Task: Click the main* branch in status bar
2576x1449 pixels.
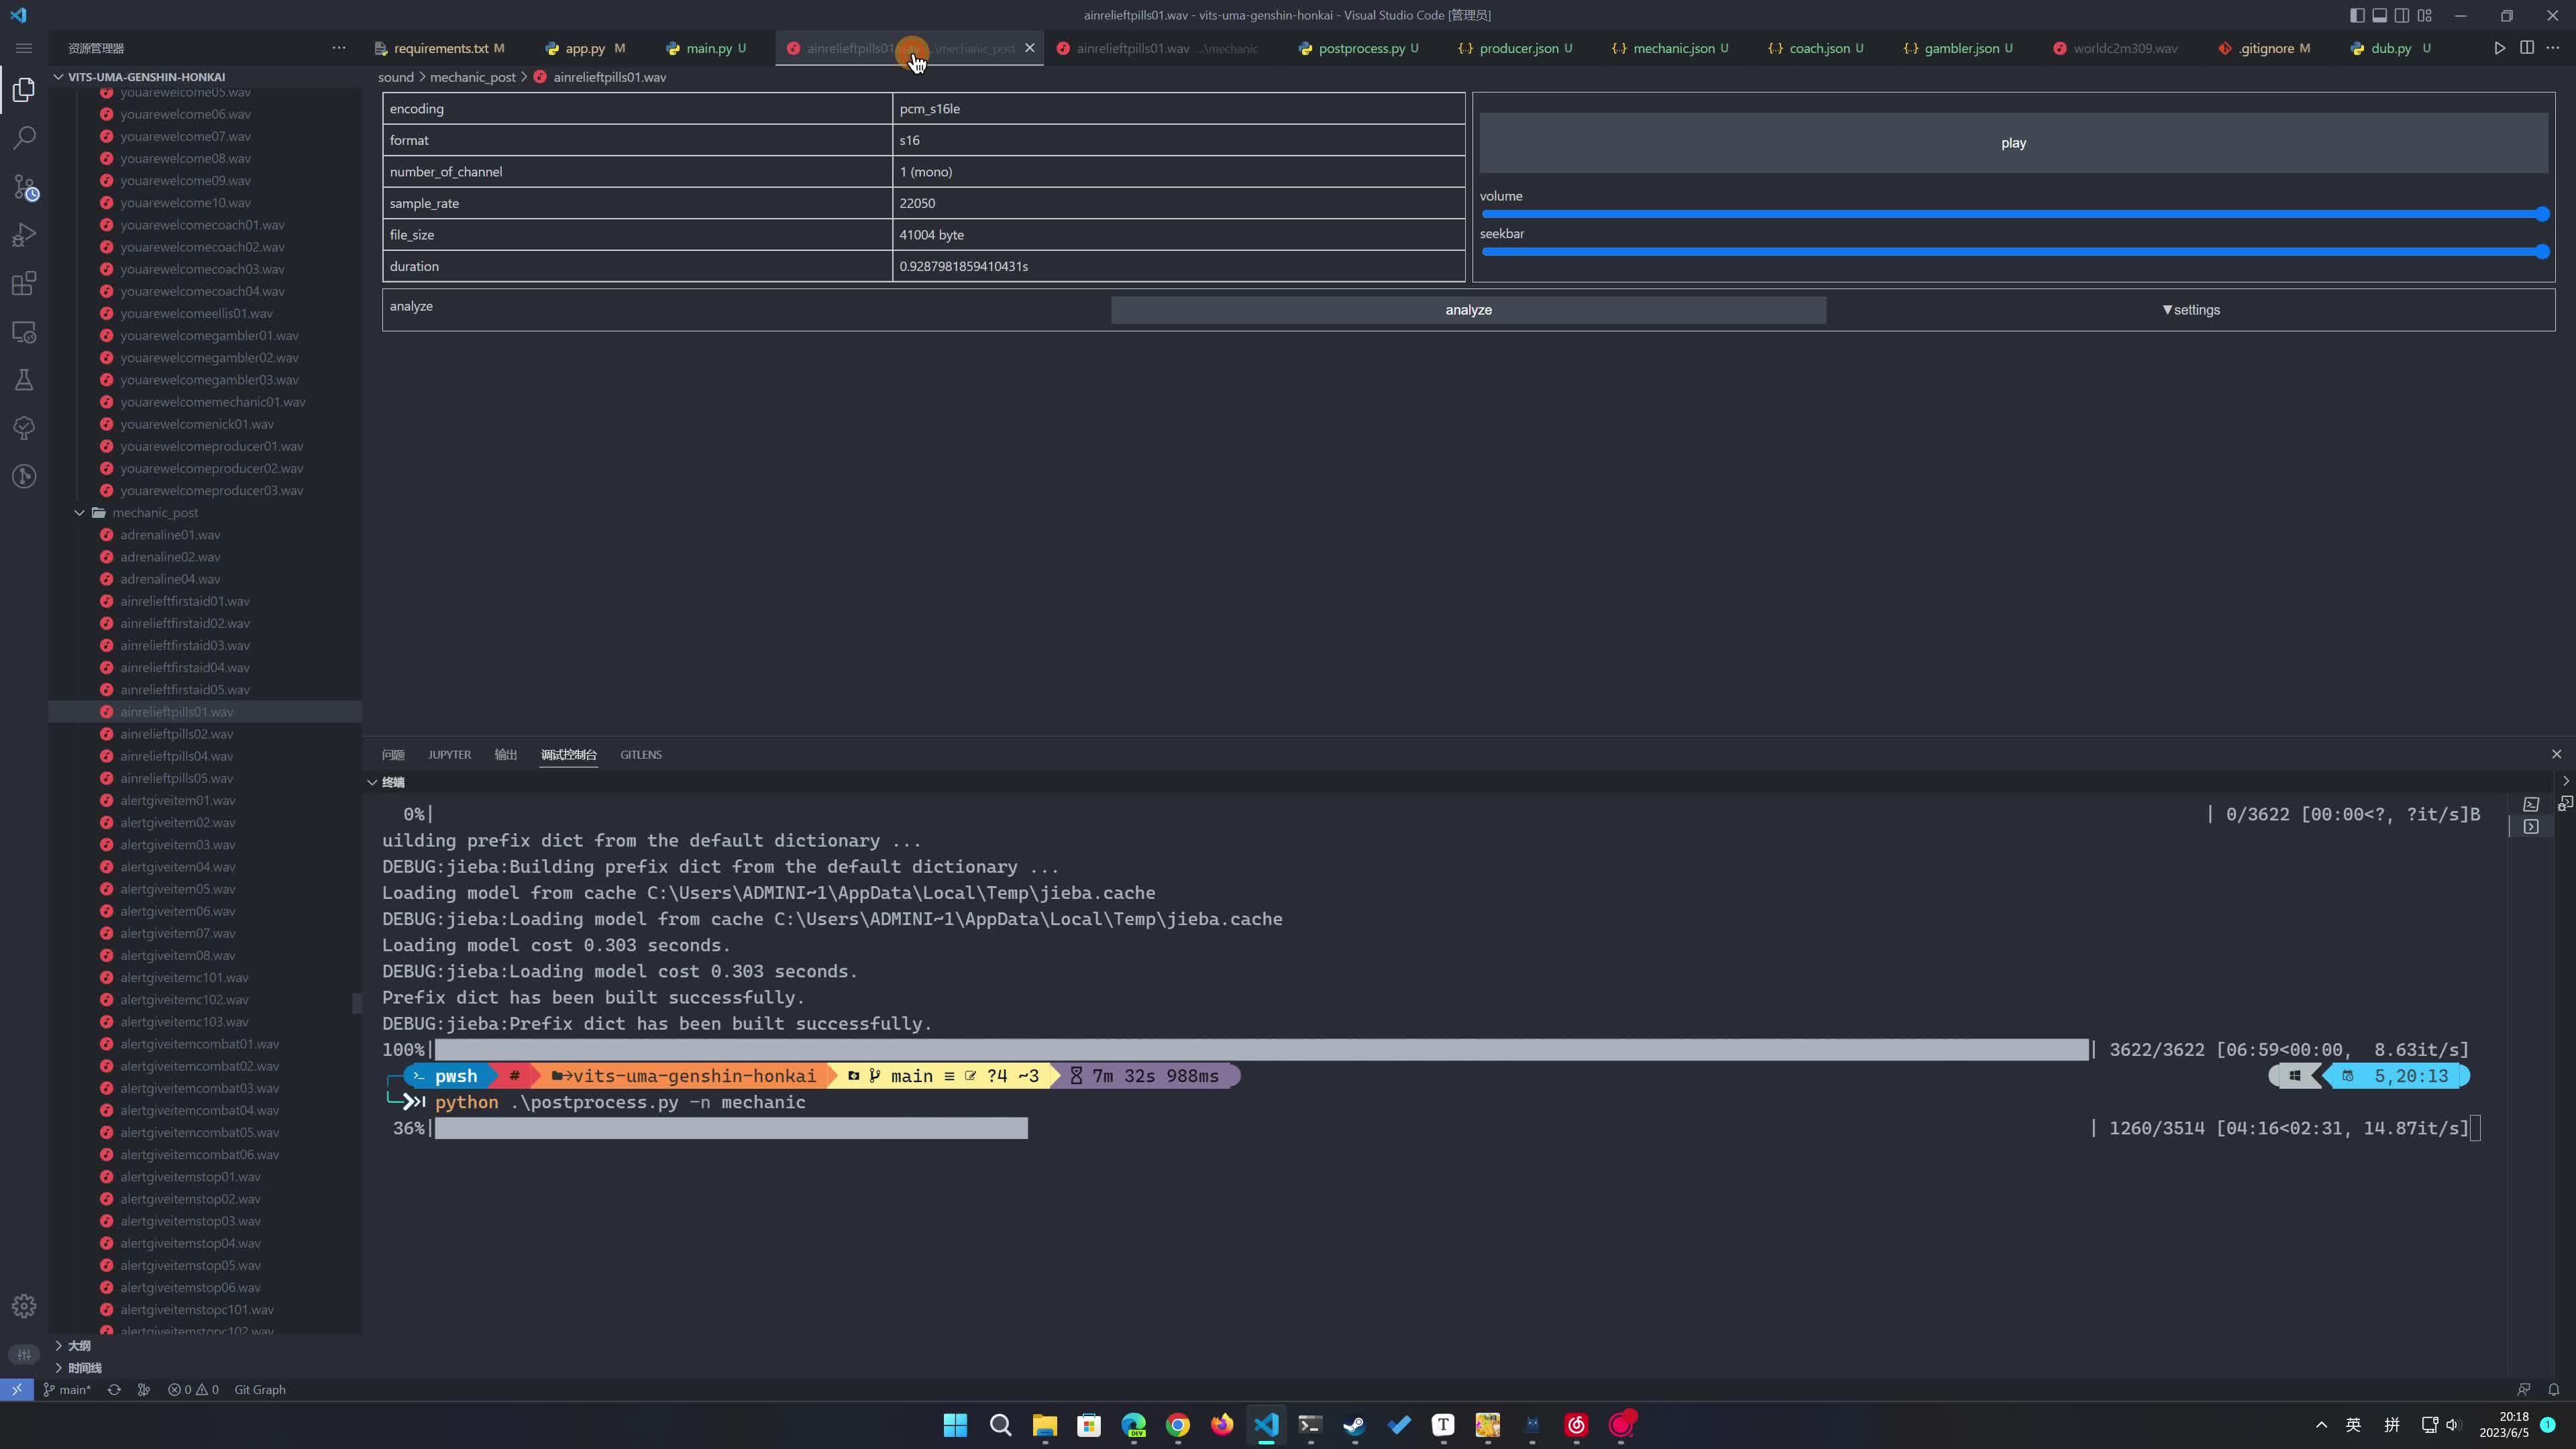Action: click(x=67, y=1390)
